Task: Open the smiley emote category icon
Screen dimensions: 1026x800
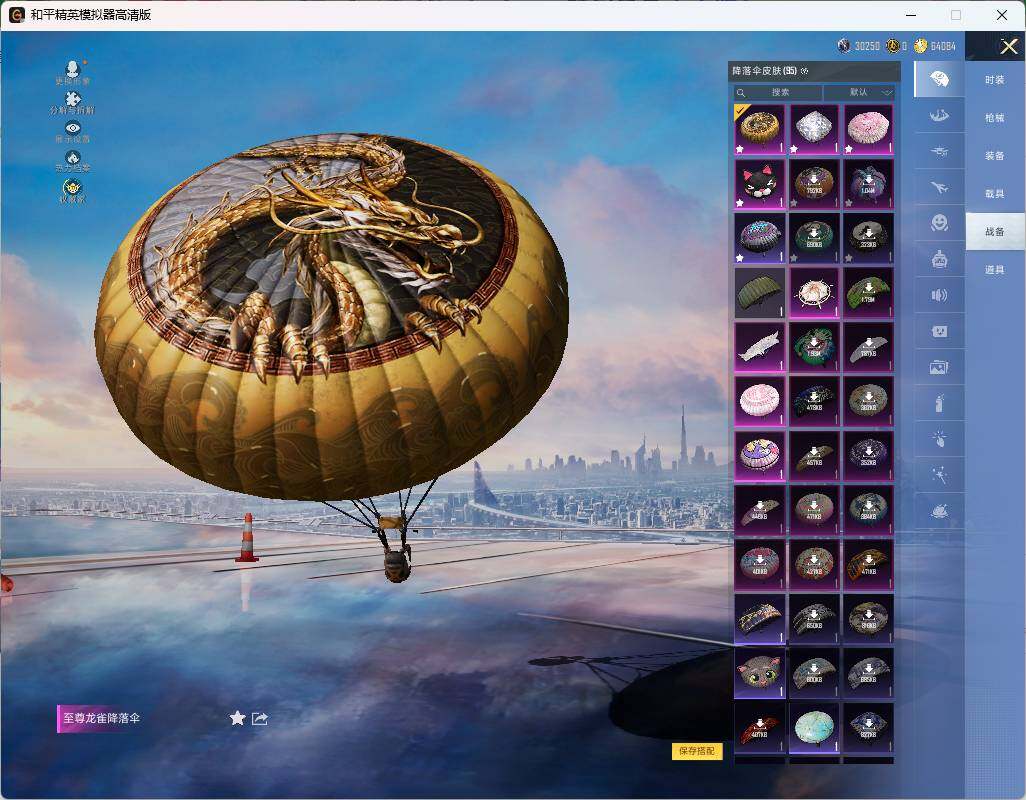Action: pyautogui.click(x=939, y=224)
